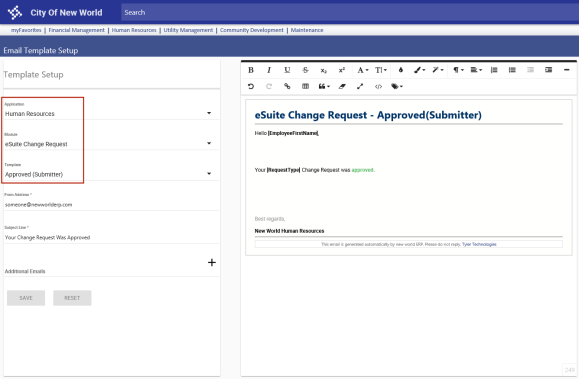Click the green 'approved' word in editor
The image size is (579, 379).
point(363,170)
